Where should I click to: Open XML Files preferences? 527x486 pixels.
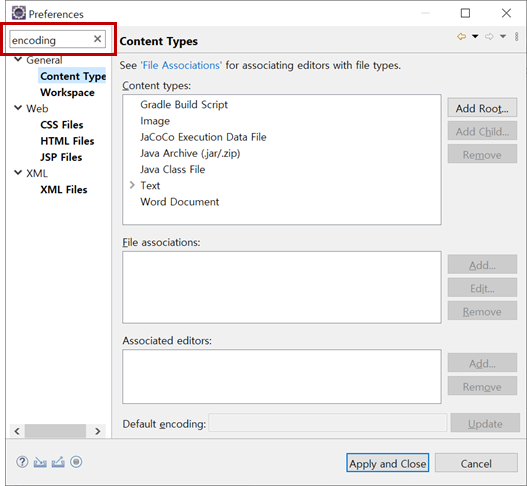pos(64,190)
